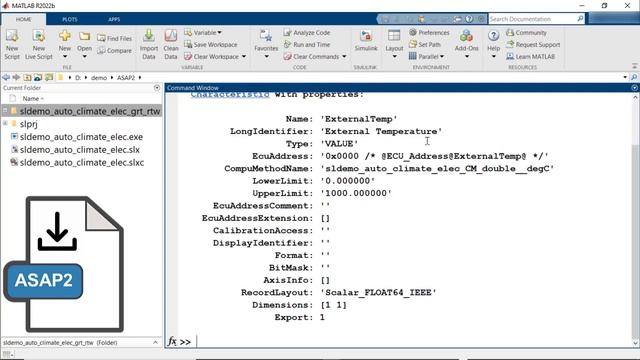Screen dimensions: 640x360
Task: Open Help
Action: tap(493, 44)
